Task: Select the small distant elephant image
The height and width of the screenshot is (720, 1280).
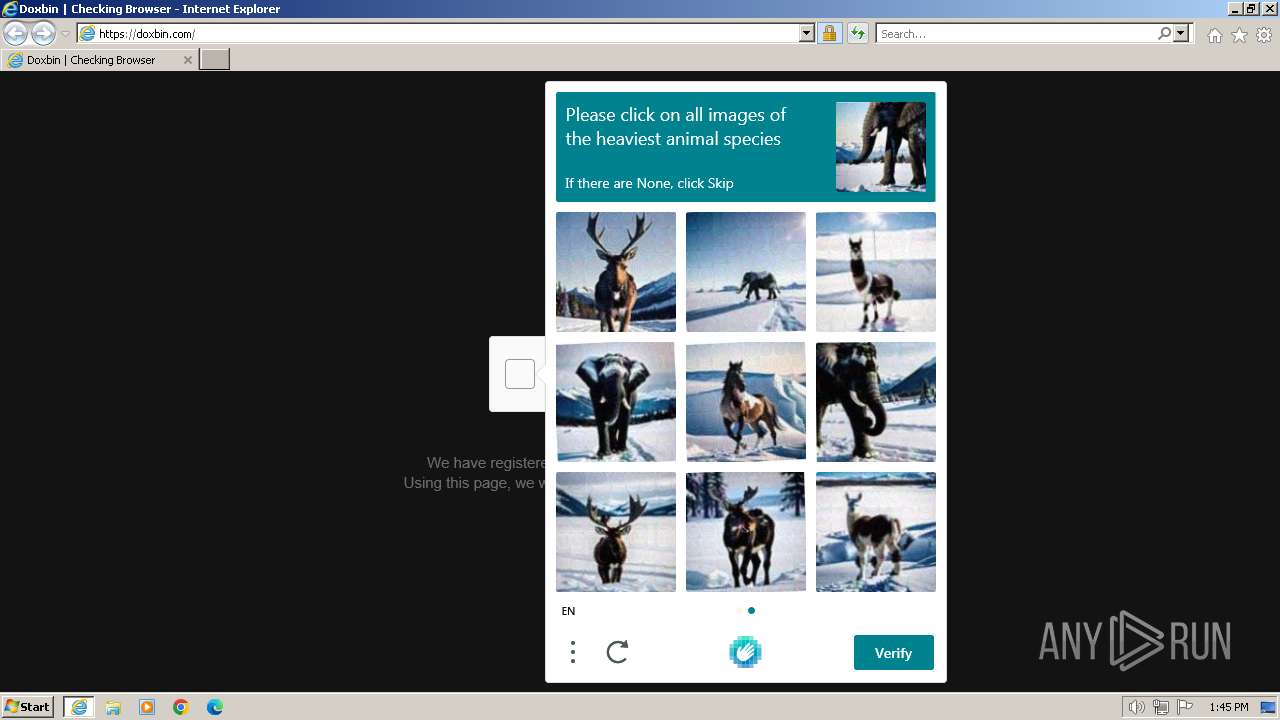Action: tap(746, 272)
